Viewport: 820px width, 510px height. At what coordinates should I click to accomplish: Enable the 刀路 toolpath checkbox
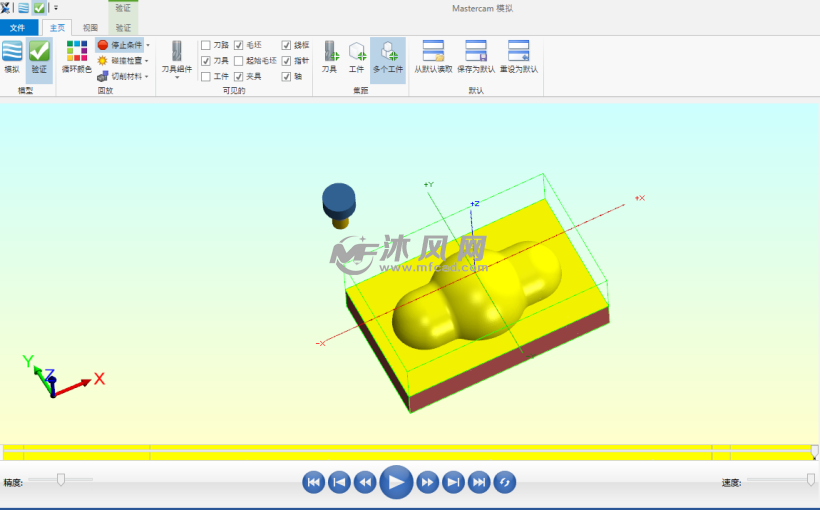[x=206, y=46]
